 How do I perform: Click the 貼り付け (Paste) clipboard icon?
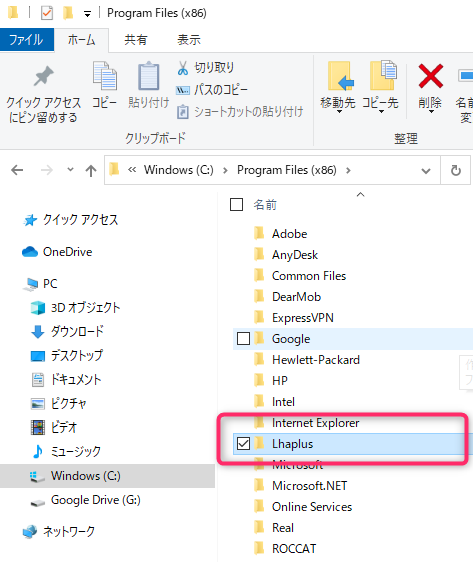[148, 76]
